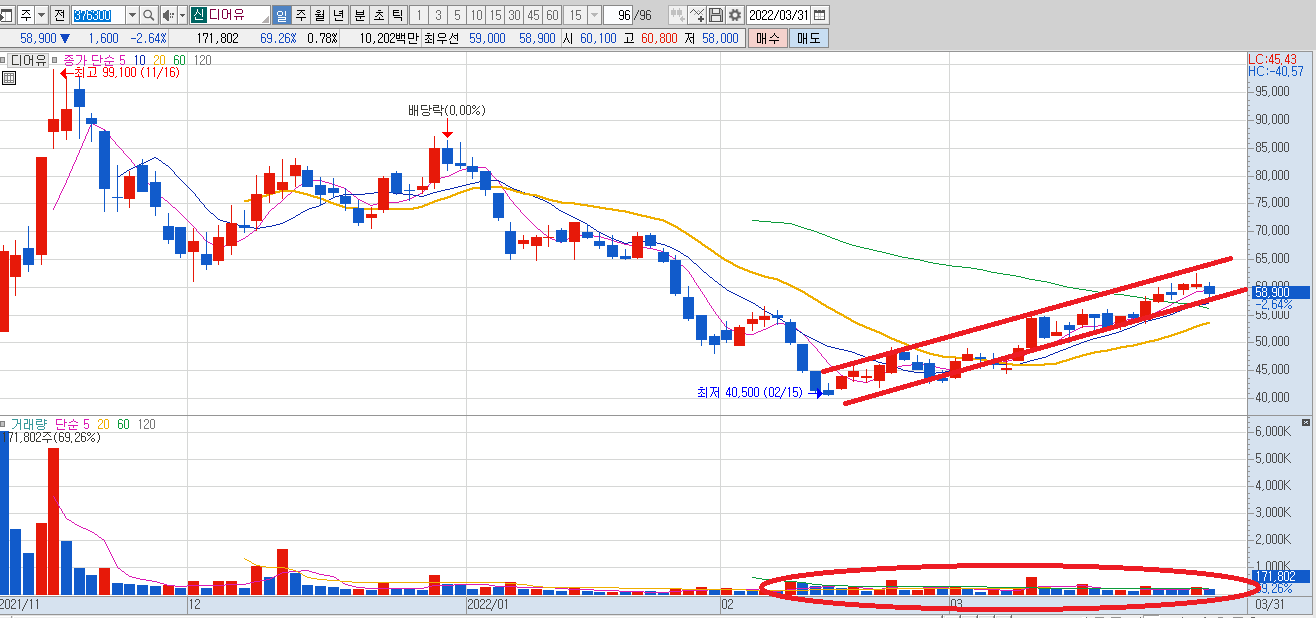This screenshot has width=1316, height=628.
Task: Click the 376300 stock code field
Action: click(x=98, y=15)
